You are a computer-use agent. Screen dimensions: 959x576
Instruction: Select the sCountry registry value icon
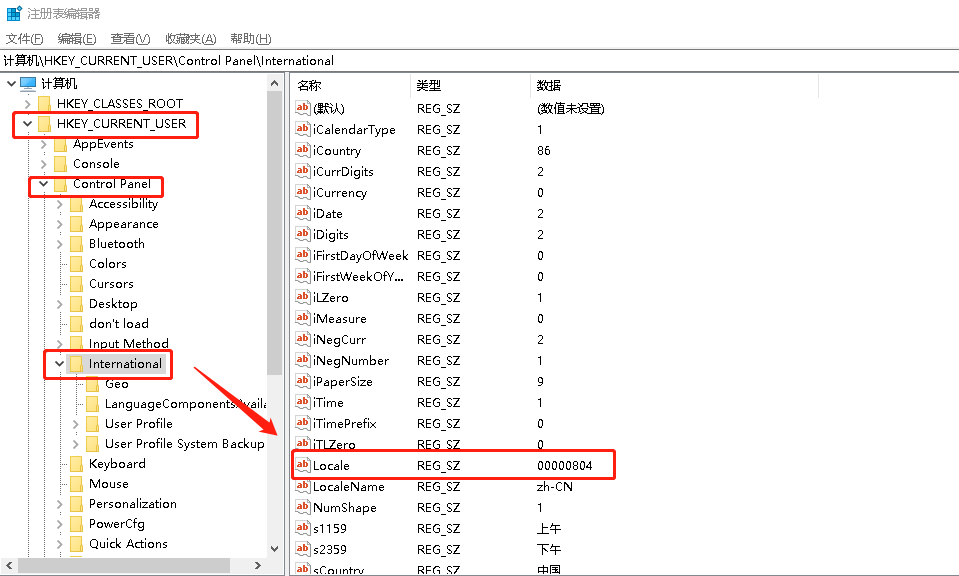click(303, 569)
